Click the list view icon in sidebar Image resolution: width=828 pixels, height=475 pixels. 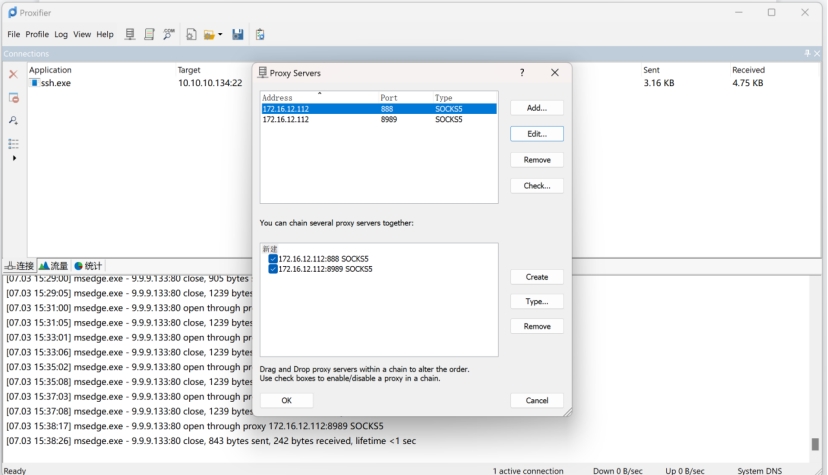click(x=13, y=144)
